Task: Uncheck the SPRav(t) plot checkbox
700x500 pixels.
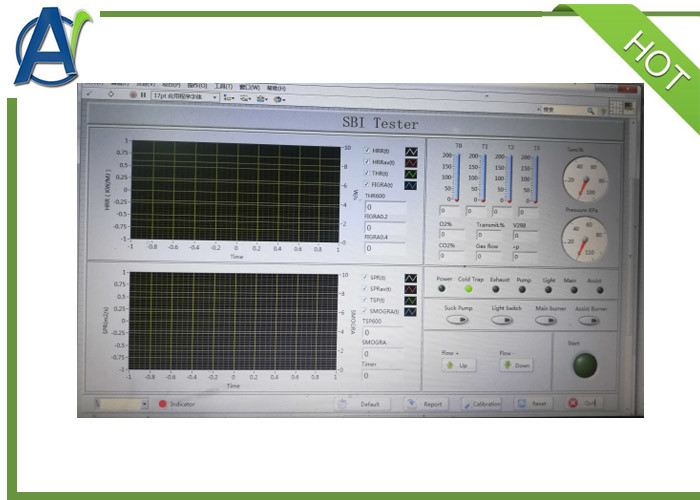Action: (367, 289)
